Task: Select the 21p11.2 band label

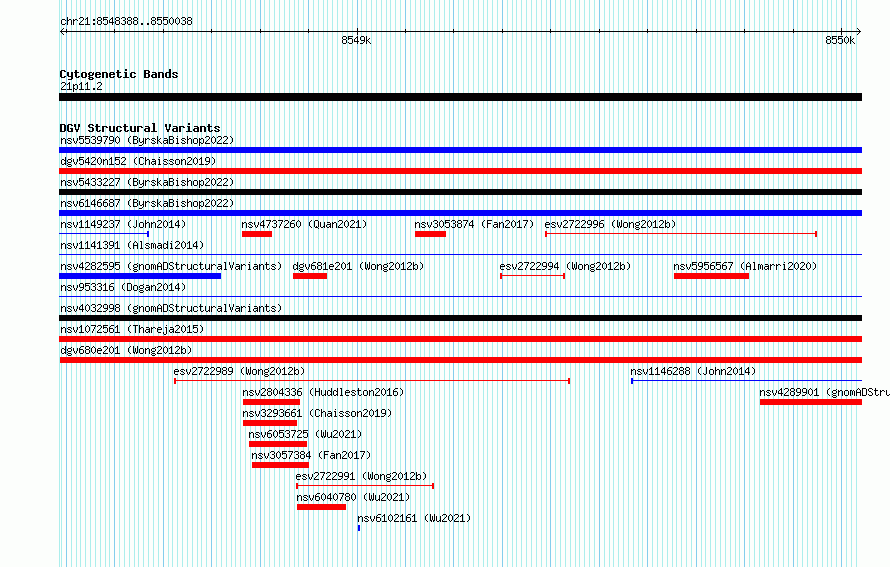Action: (x=81, y=86)
